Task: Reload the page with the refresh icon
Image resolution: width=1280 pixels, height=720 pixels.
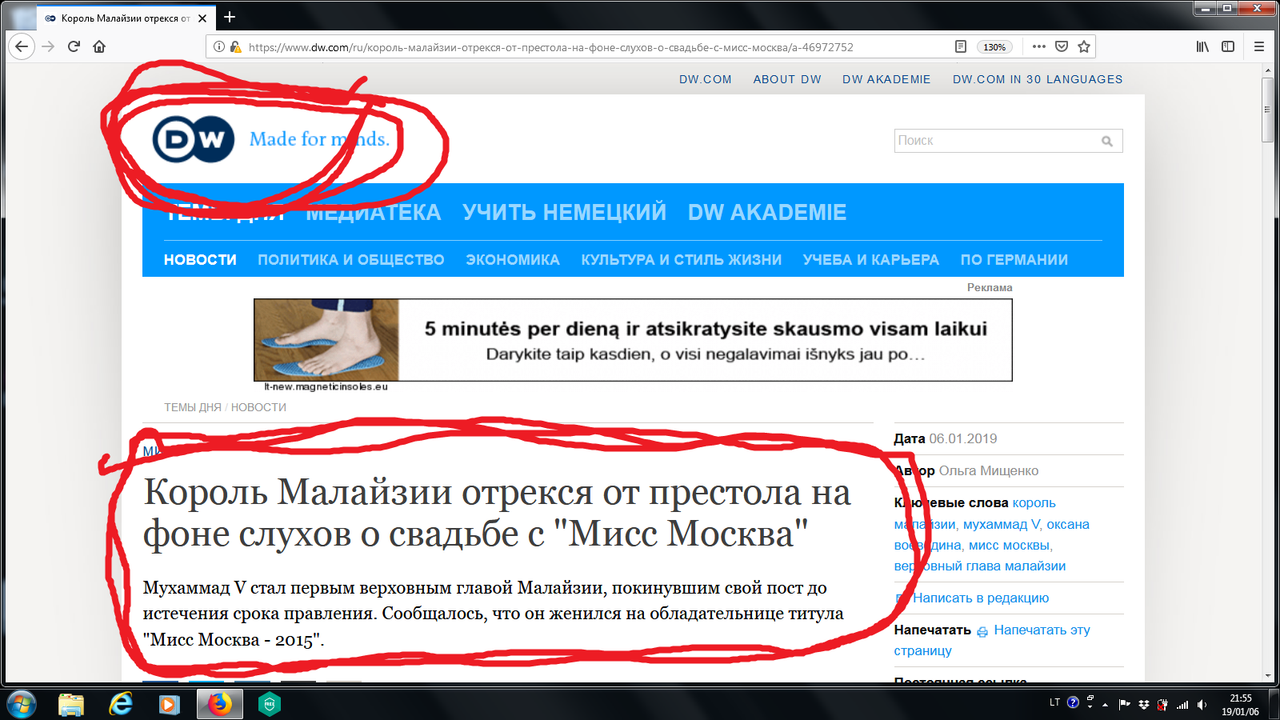Action: tap(74, 46)
